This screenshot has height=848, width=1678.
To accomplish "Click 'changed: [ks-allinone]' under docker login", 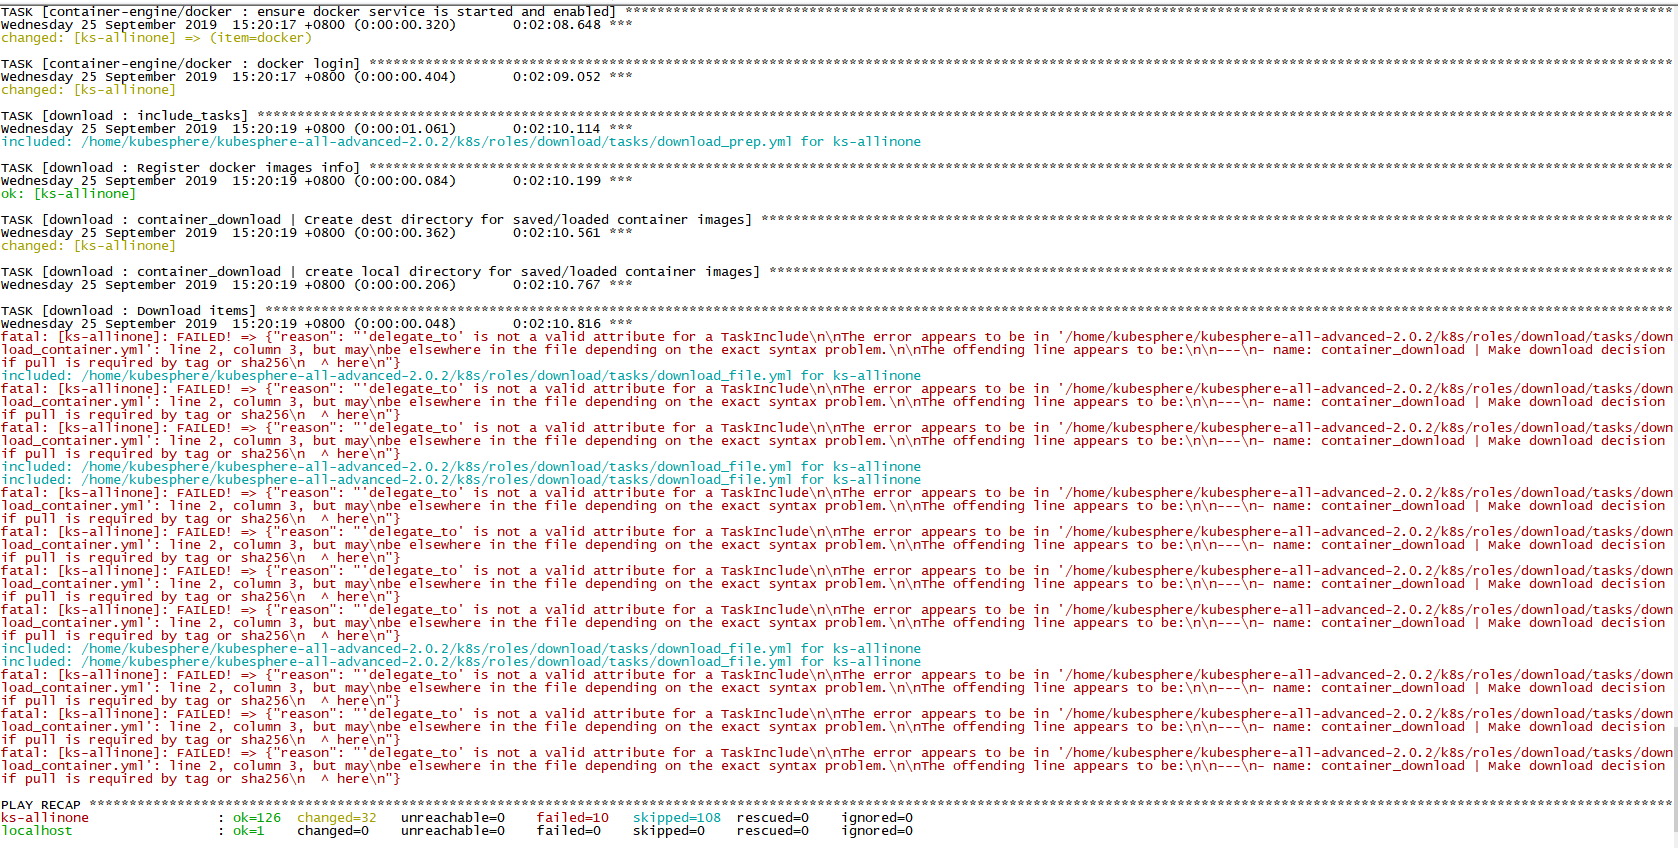I will pos(88,90).
